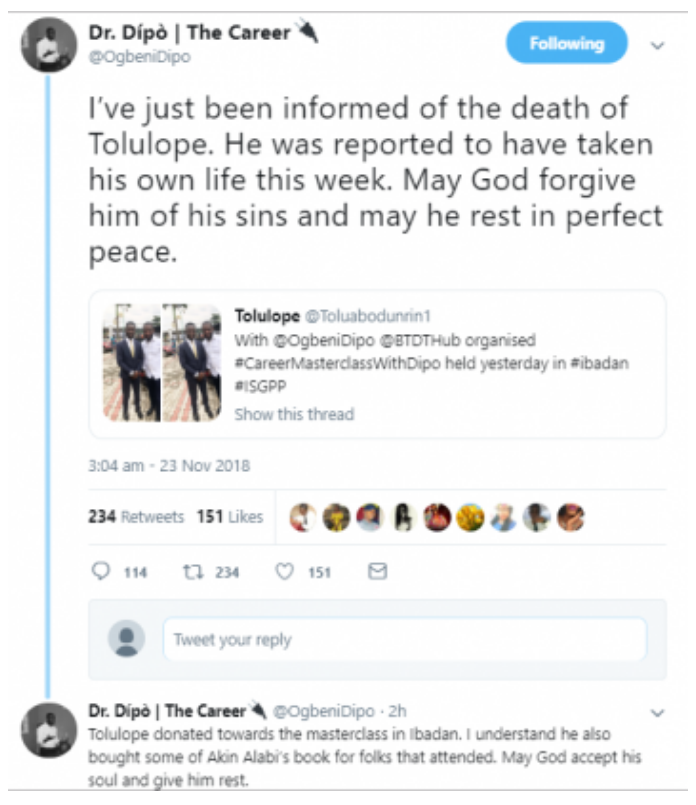Open Dr. Dípò's profile avatar at top
696x805 pixels.
[x=49, y=45]
